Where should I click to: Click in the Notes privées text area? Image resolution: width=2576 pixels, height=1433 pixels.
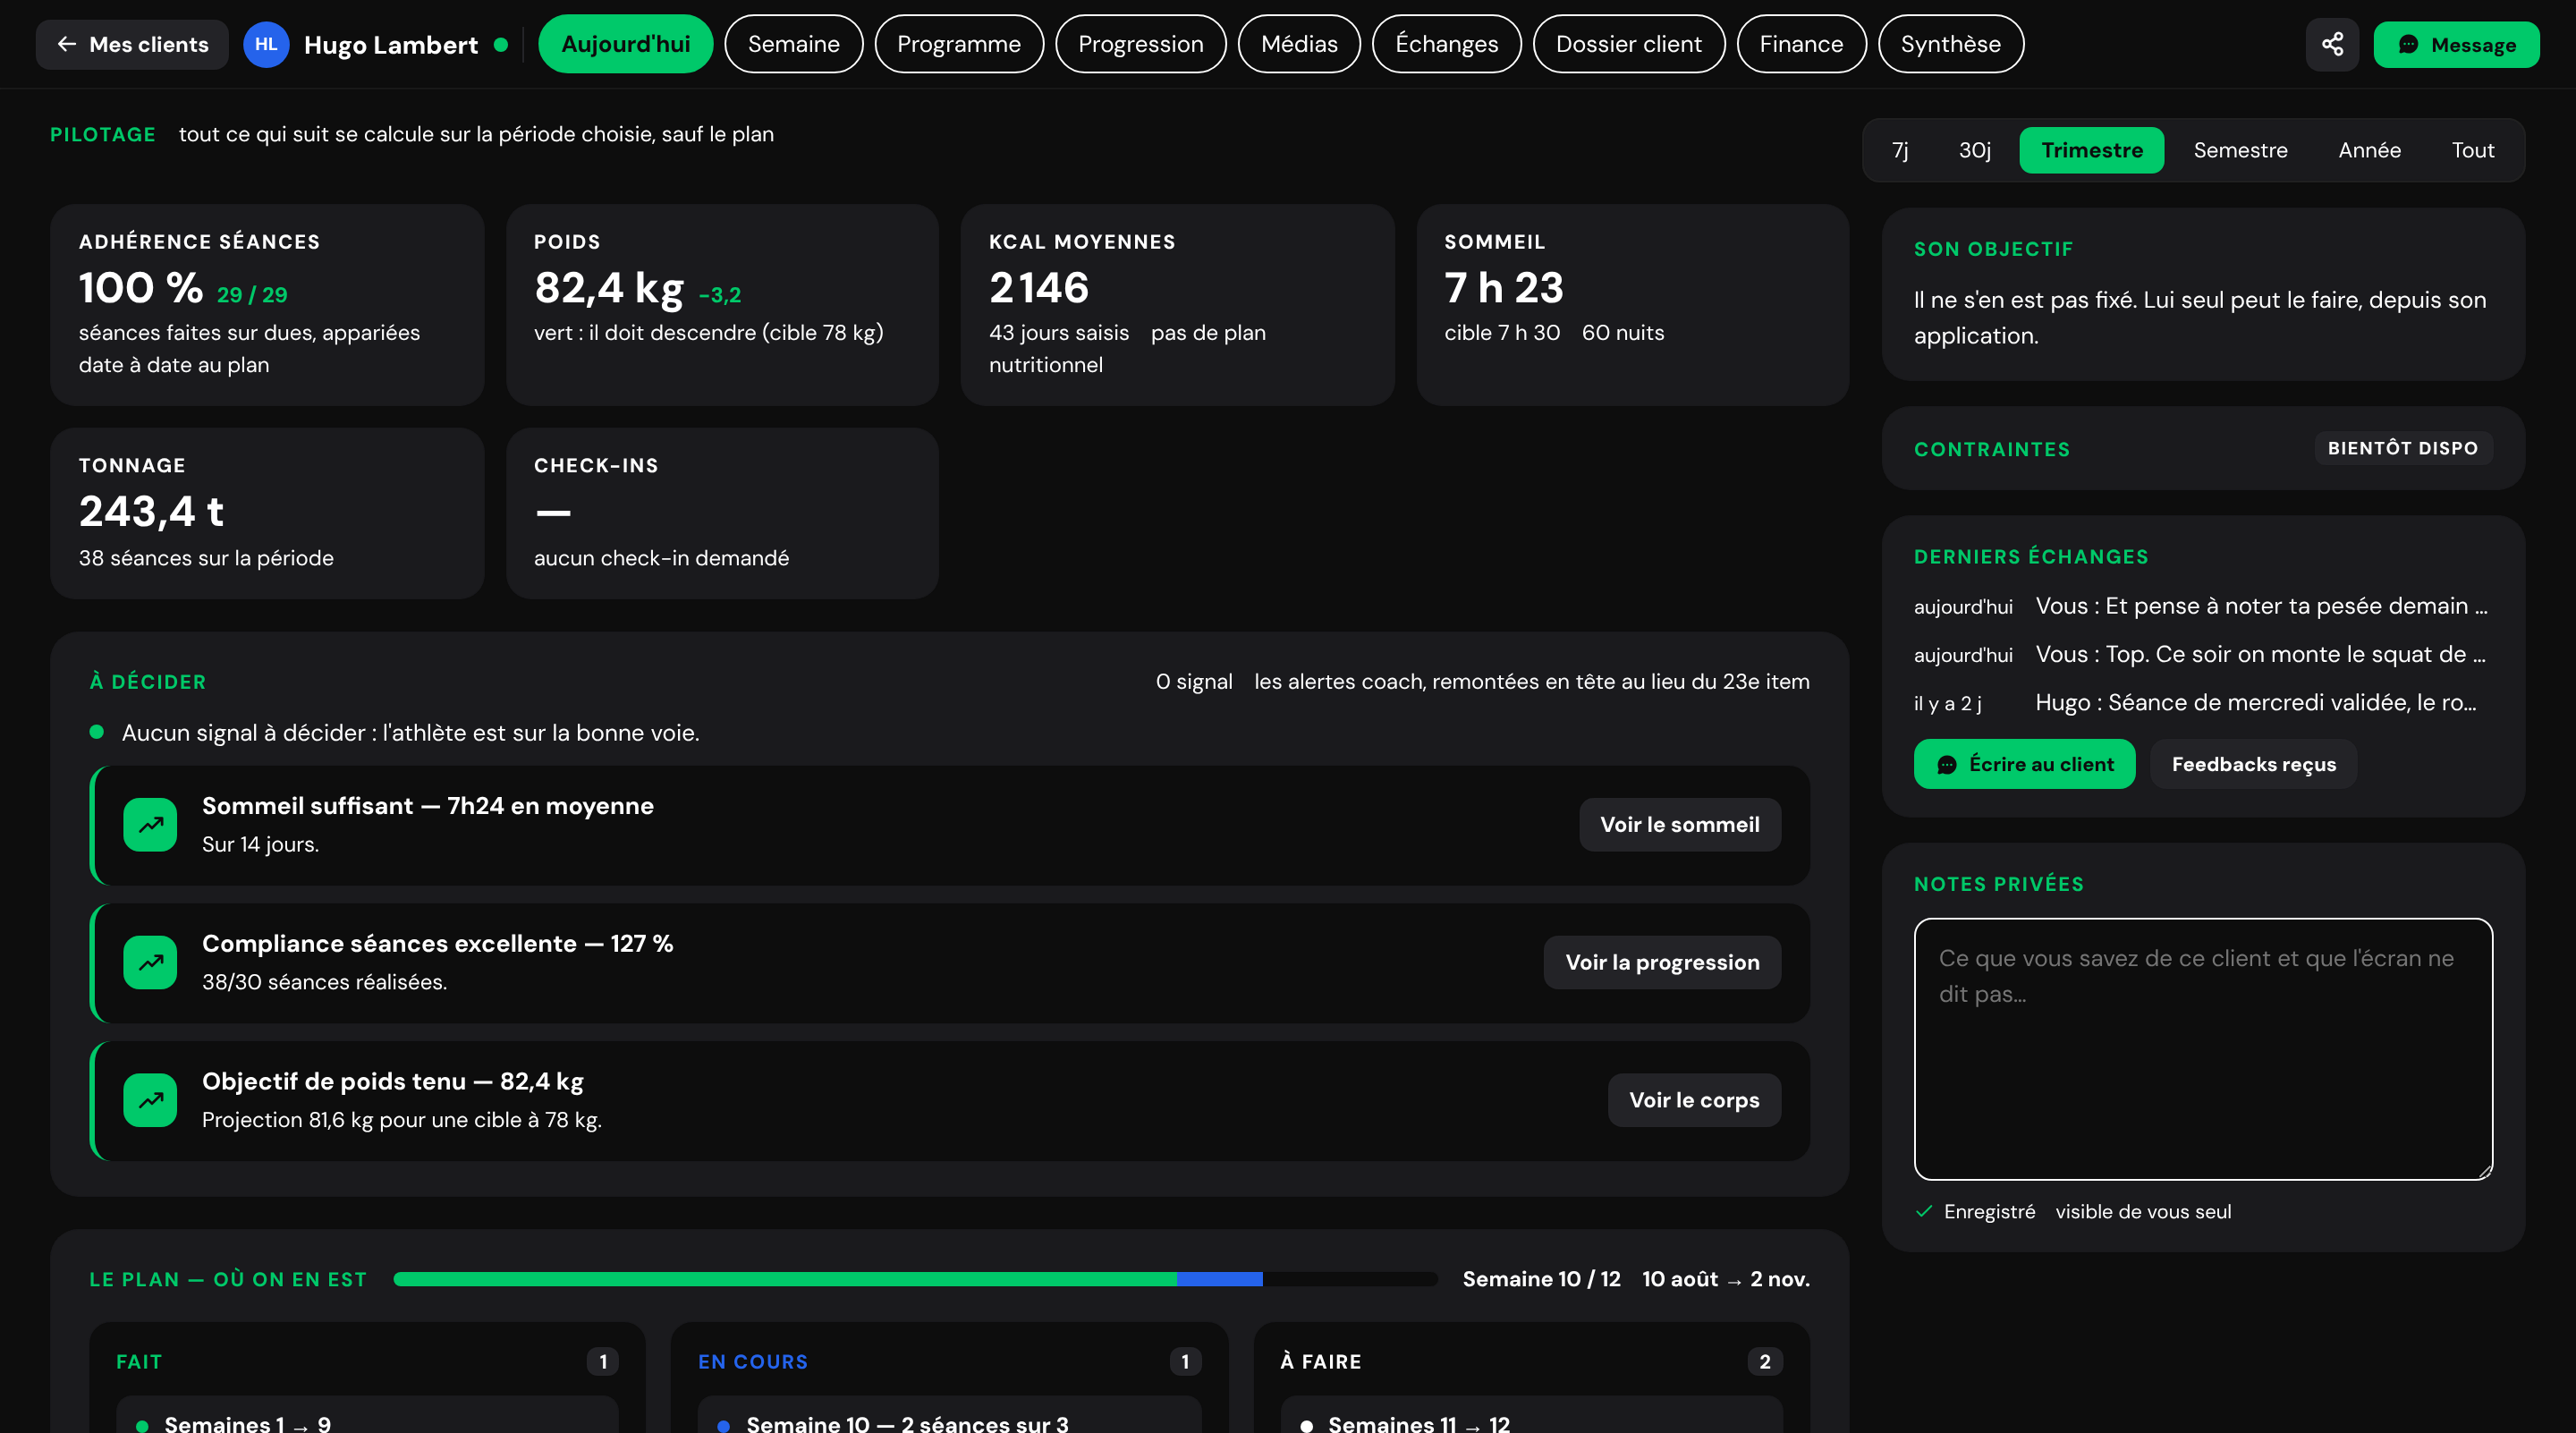coord(2203,1049)
